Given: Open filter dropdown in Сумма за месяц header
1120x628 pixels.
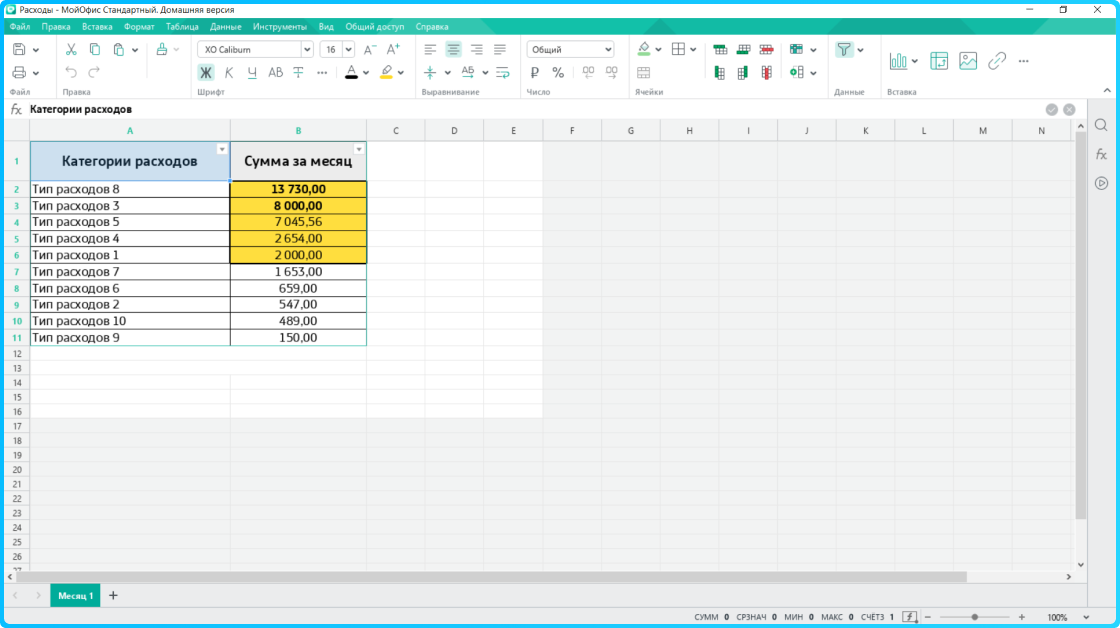Looking at the screenshot, I should [359, 149].
